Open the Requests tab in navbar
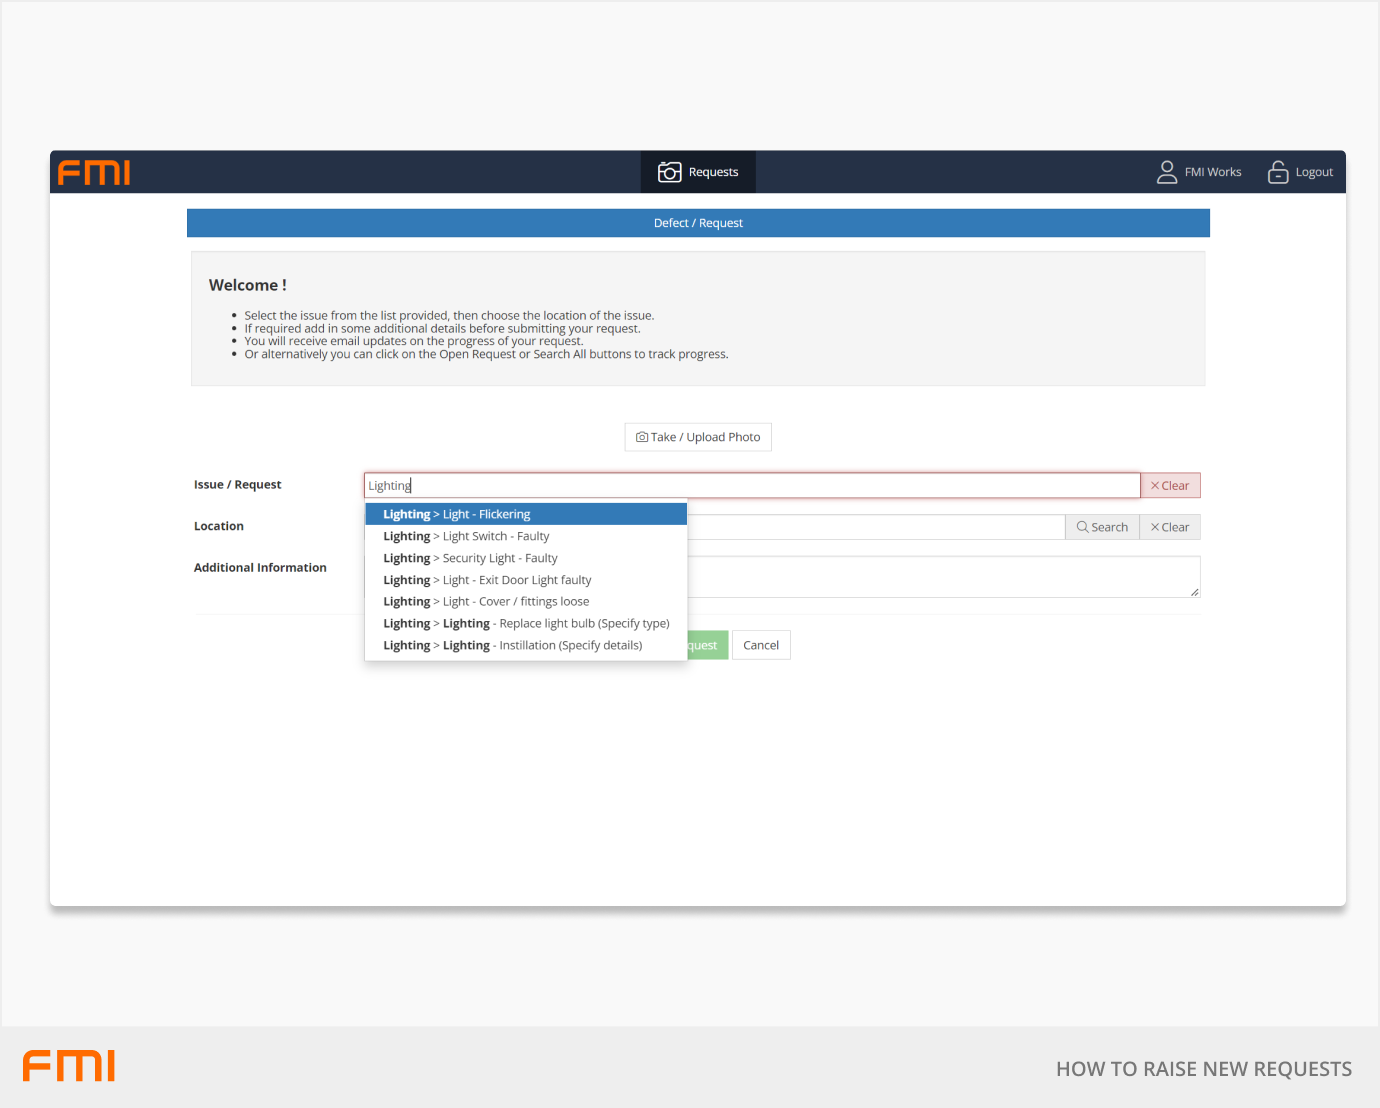The image size is (1380, 1108). point(698,172)
